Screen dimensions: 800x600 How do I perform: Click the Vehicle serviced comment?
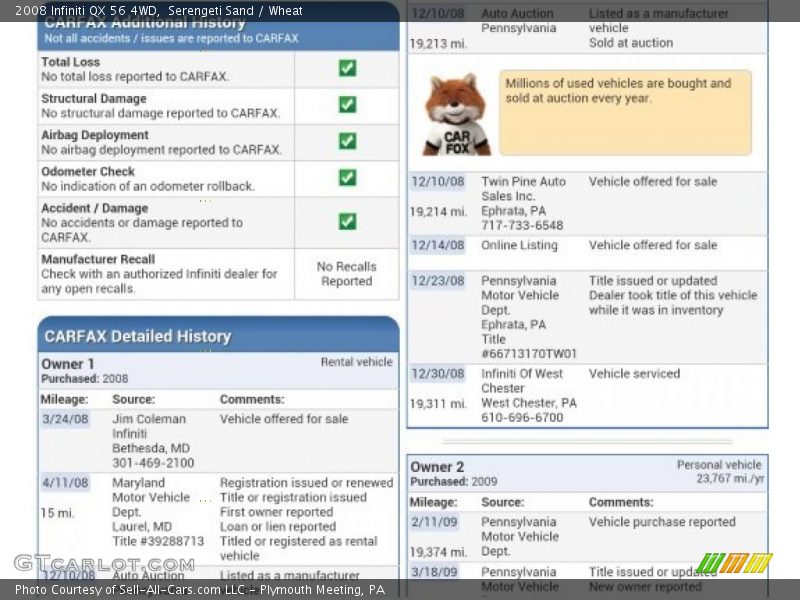(634, 374)
